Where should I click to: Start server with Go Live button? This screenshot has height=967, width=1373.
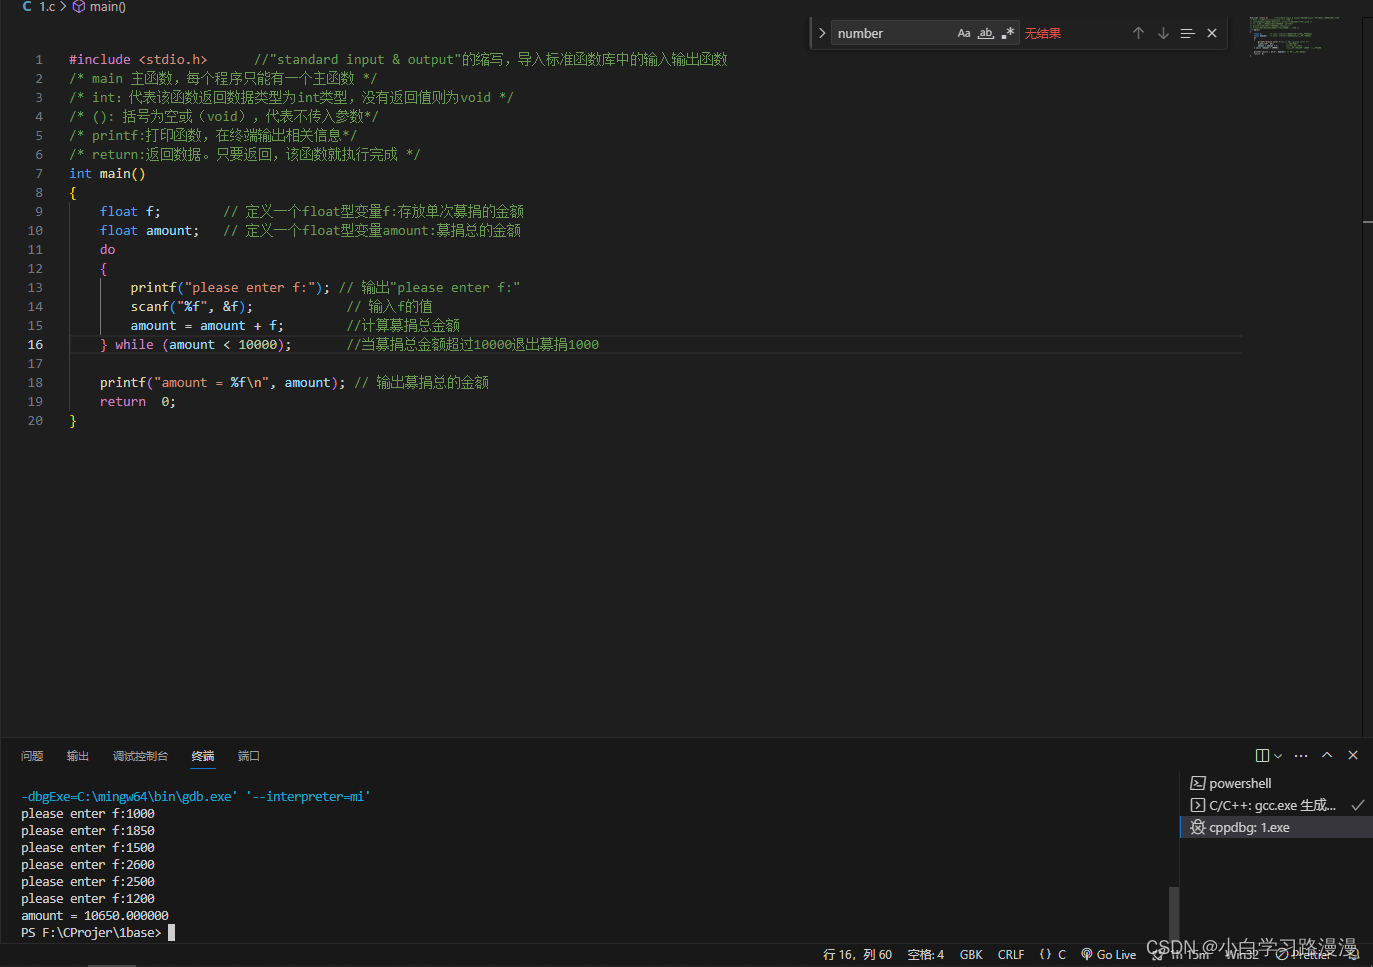click(x=1108, y=955)
